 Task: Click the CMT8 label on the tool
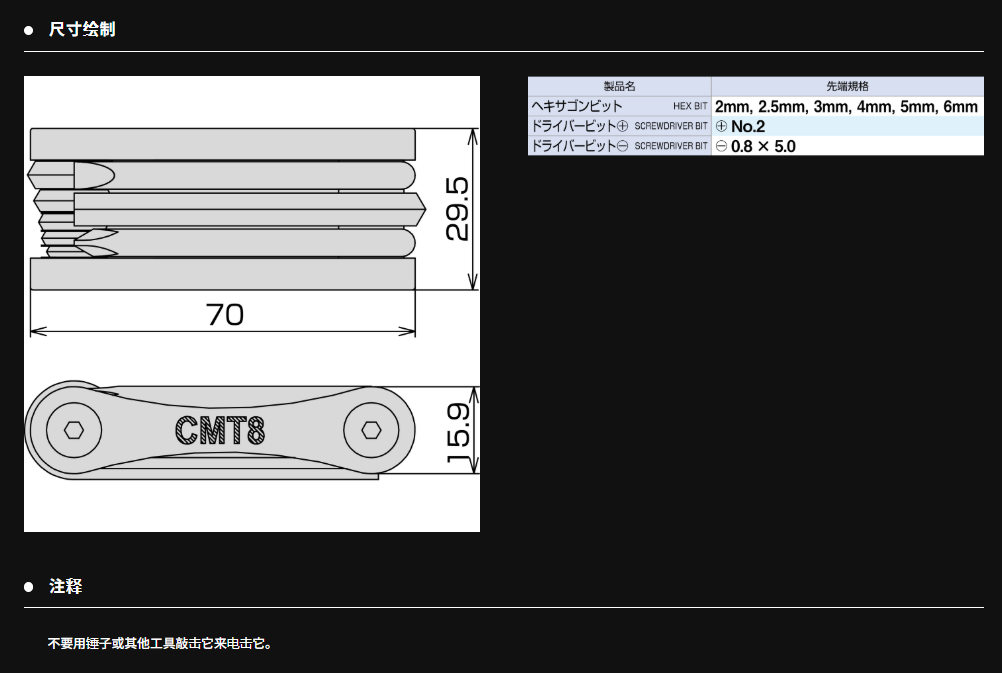click(220, 431)
